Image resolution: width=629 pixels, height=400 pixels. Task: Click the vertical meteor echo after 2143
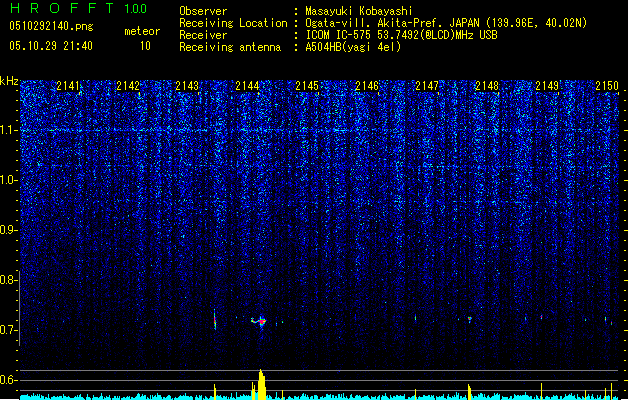point(215,320)
